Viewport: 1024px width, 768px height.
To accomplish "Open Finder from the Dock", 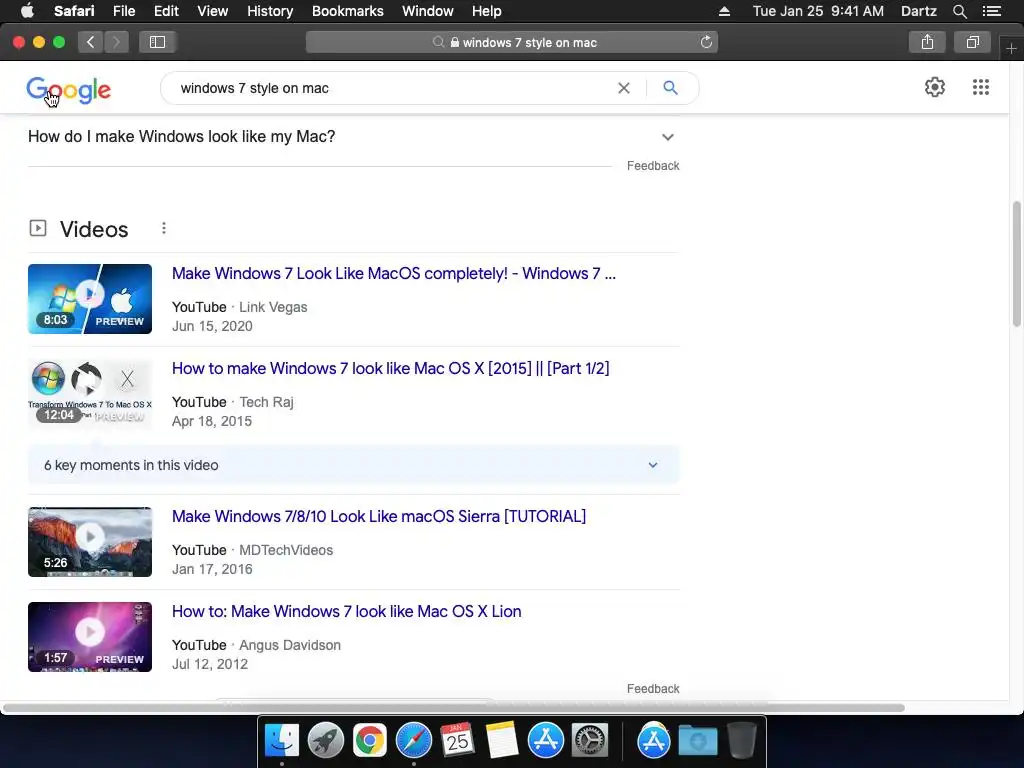I will [281, 741].
